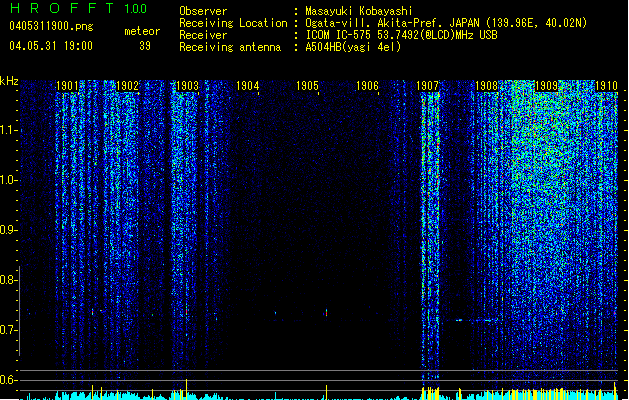The width and height of the screenshot is (629, 400).
Task: Click the 1901 time marker label
Action: pyautogui.click(x=67, y=86)
